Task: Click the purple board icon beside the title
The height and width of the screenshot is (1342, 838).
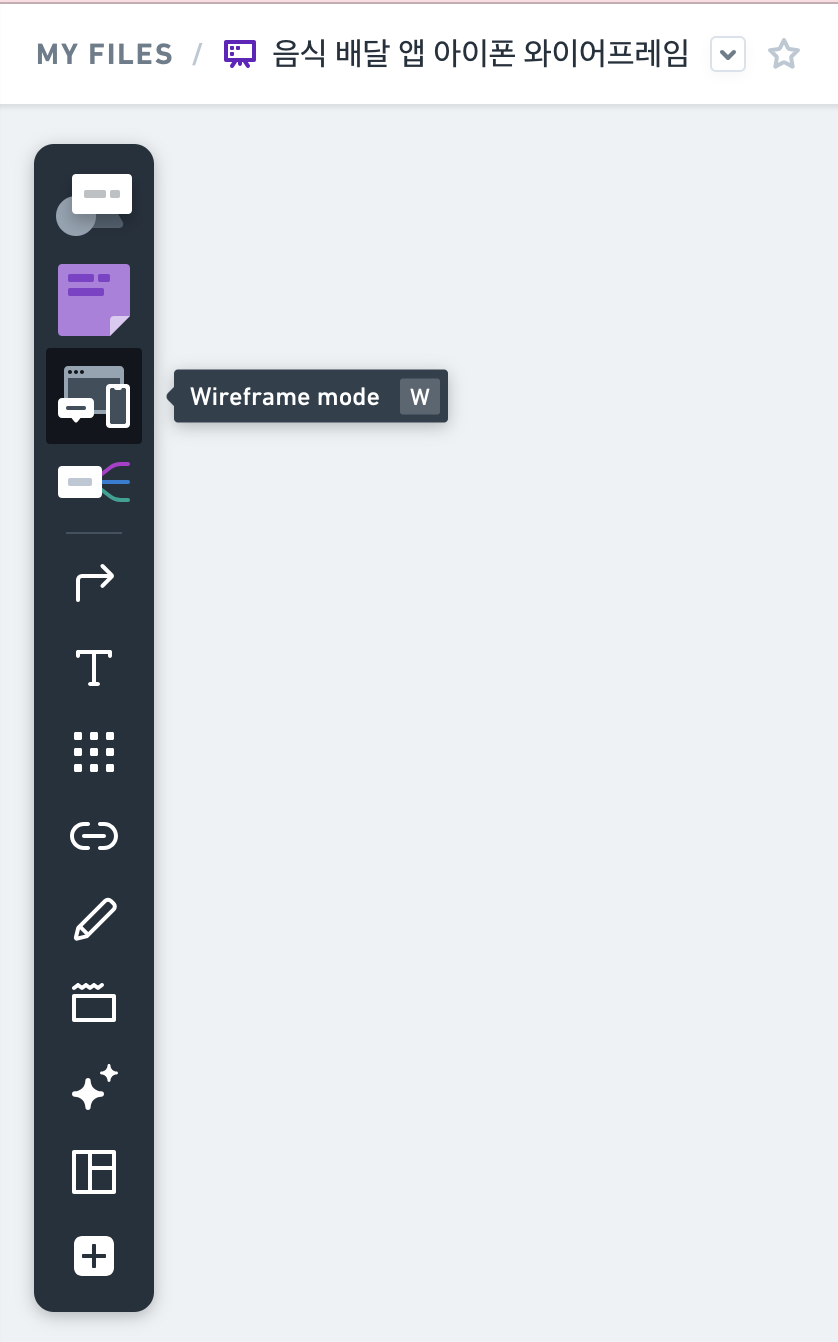Action: pos(240,54)
